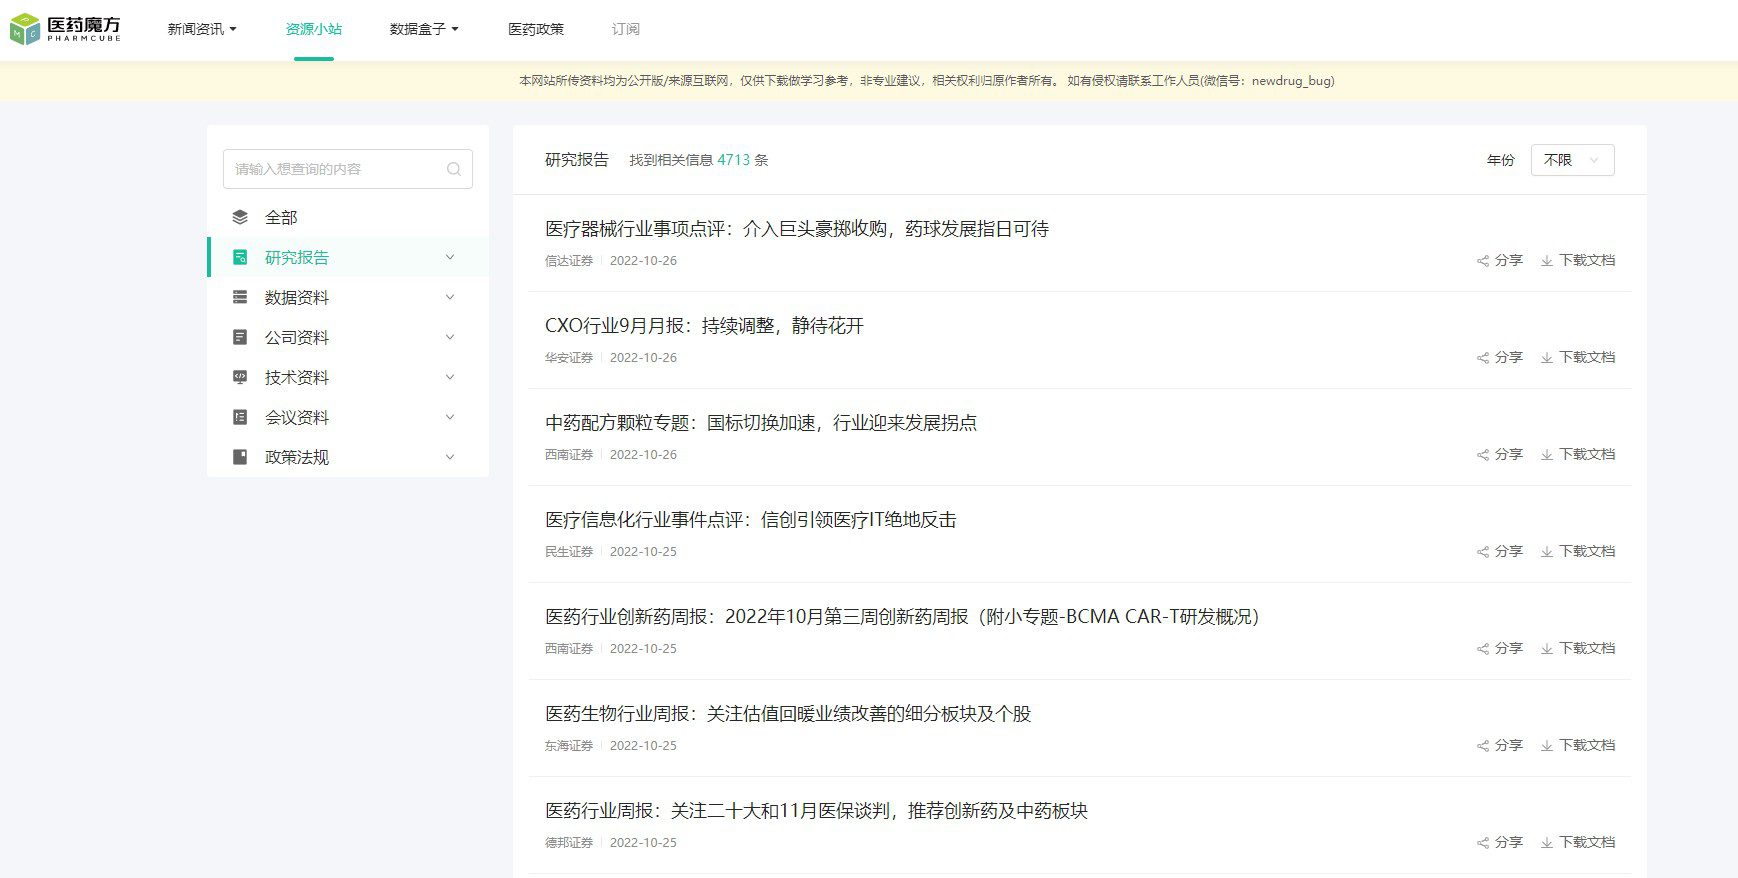This screenshot has height=878, width=1738.
Task: Click the 公司资料 sidebar icon
Action: click(x=240, y=337)
